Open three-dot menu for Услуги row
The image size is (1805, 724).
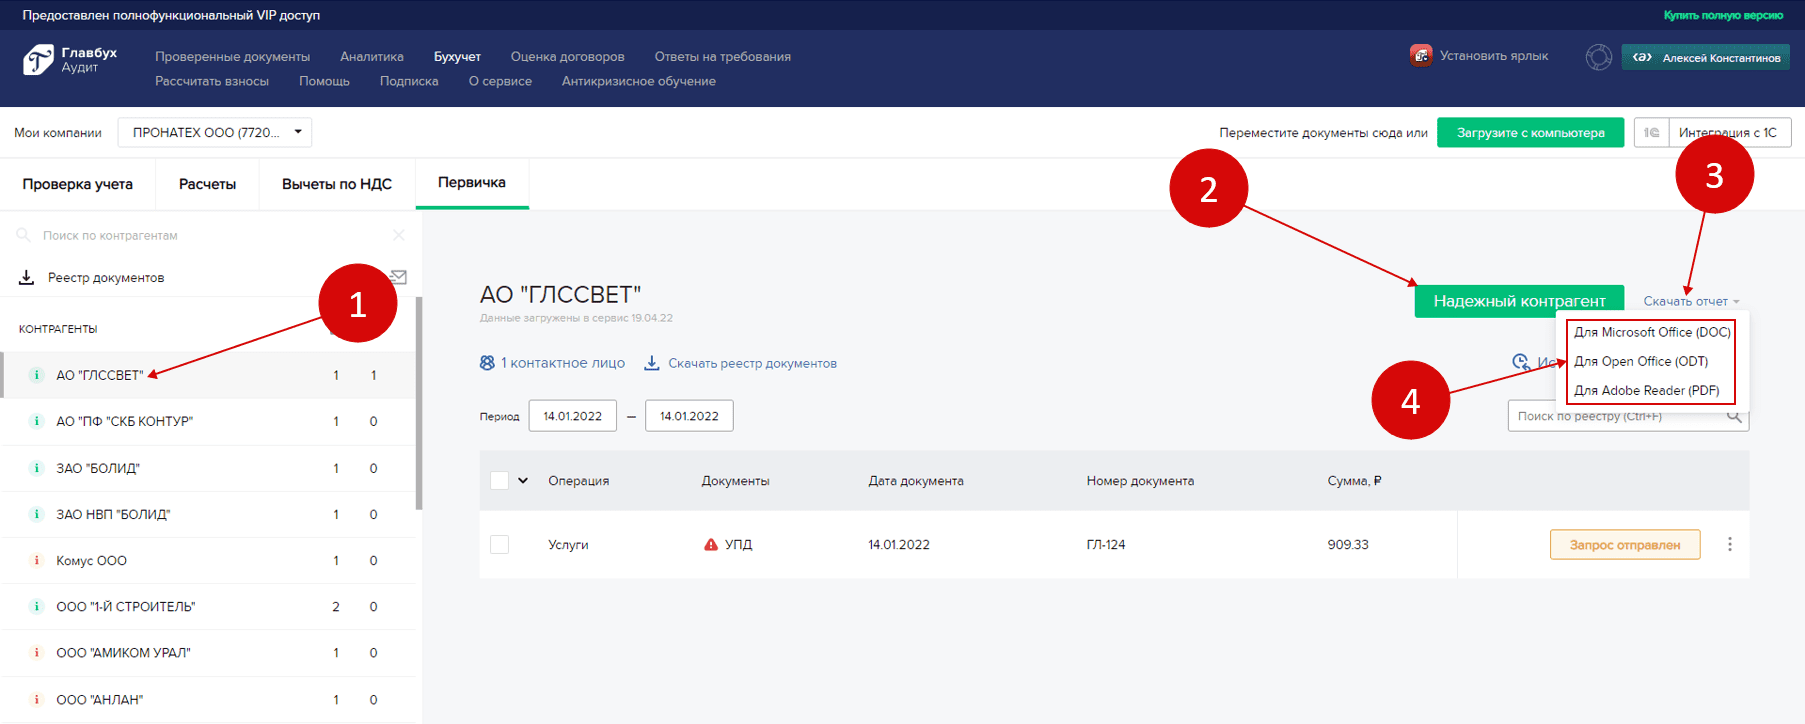coord(1730,544)
